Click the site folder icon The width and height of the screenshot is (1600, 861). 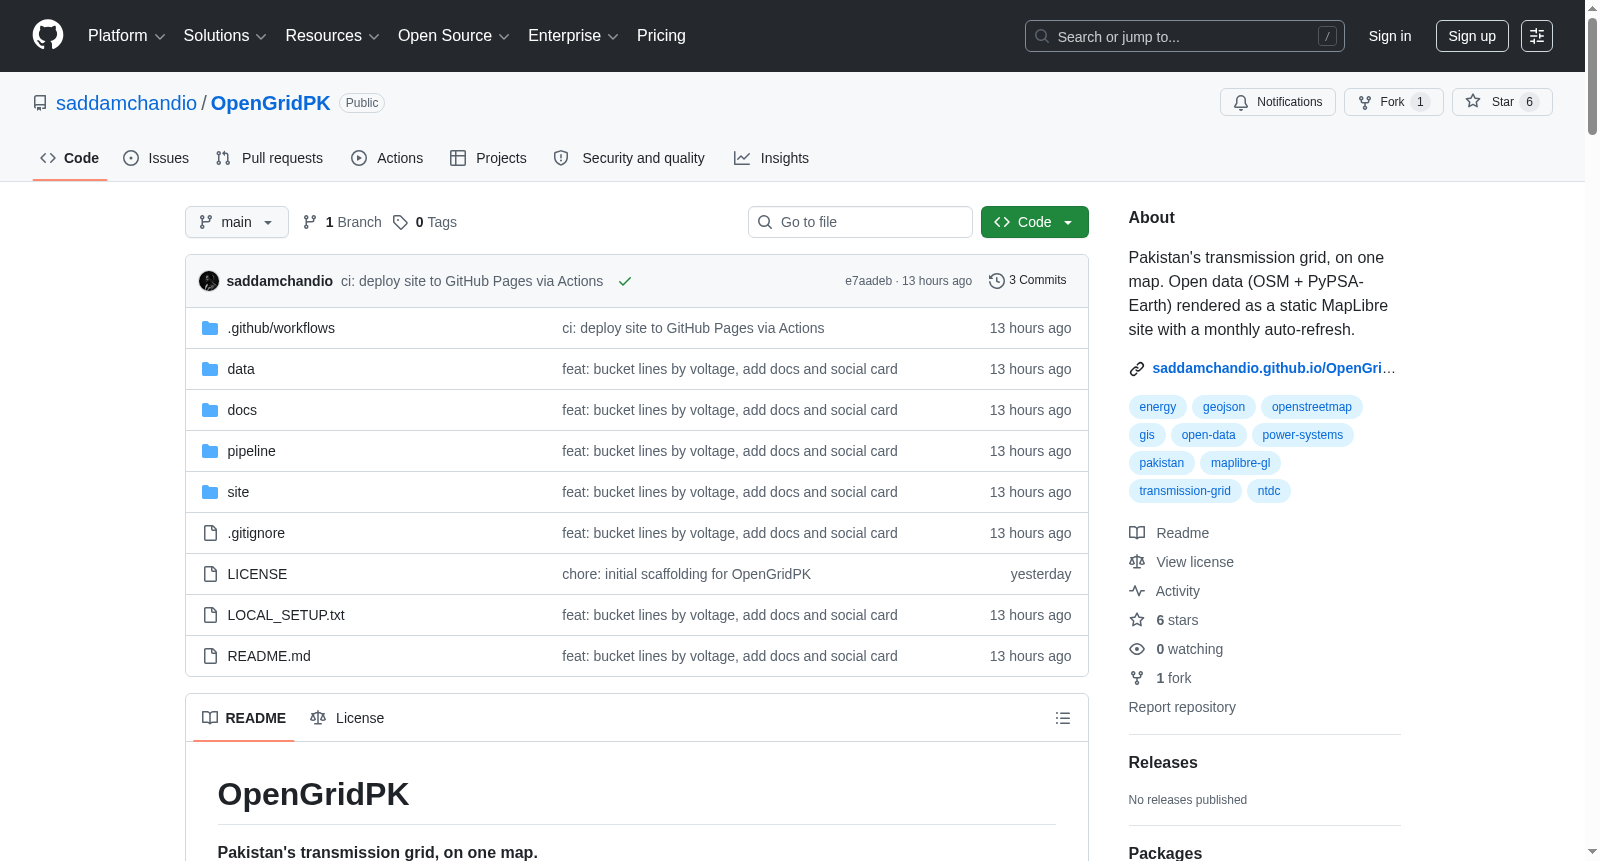[x=210, y=492]
